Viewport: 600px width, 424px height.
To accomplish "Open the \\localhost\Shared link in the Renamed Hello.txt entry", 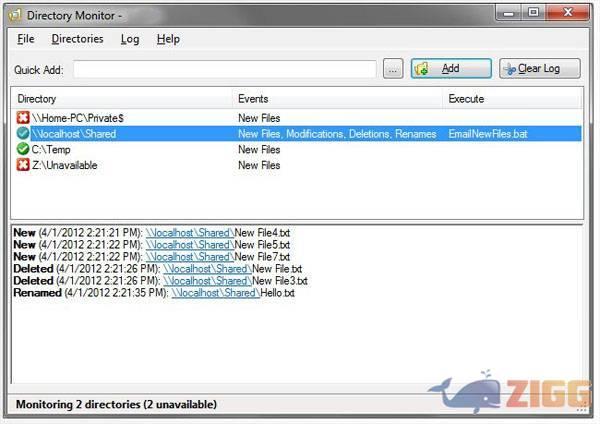I will tap(214, 293).
